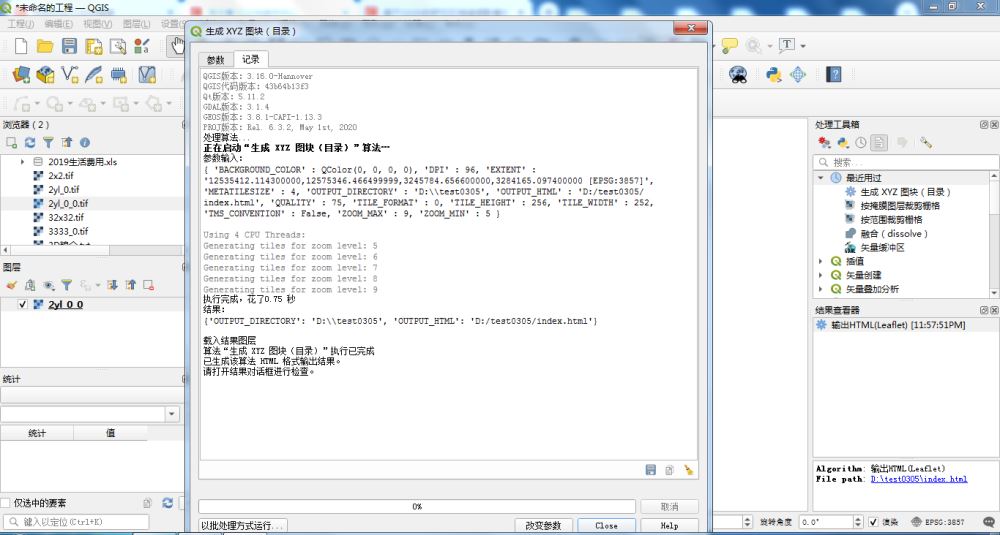Click the browser panel Refresh icon
1000x535 pixels.
[x=31, y=143]
